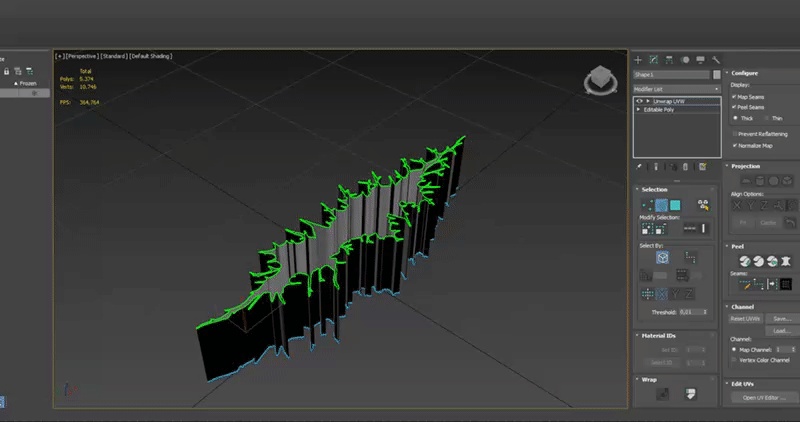Toggle Select By Element XYZ icon

click(703, 205)
